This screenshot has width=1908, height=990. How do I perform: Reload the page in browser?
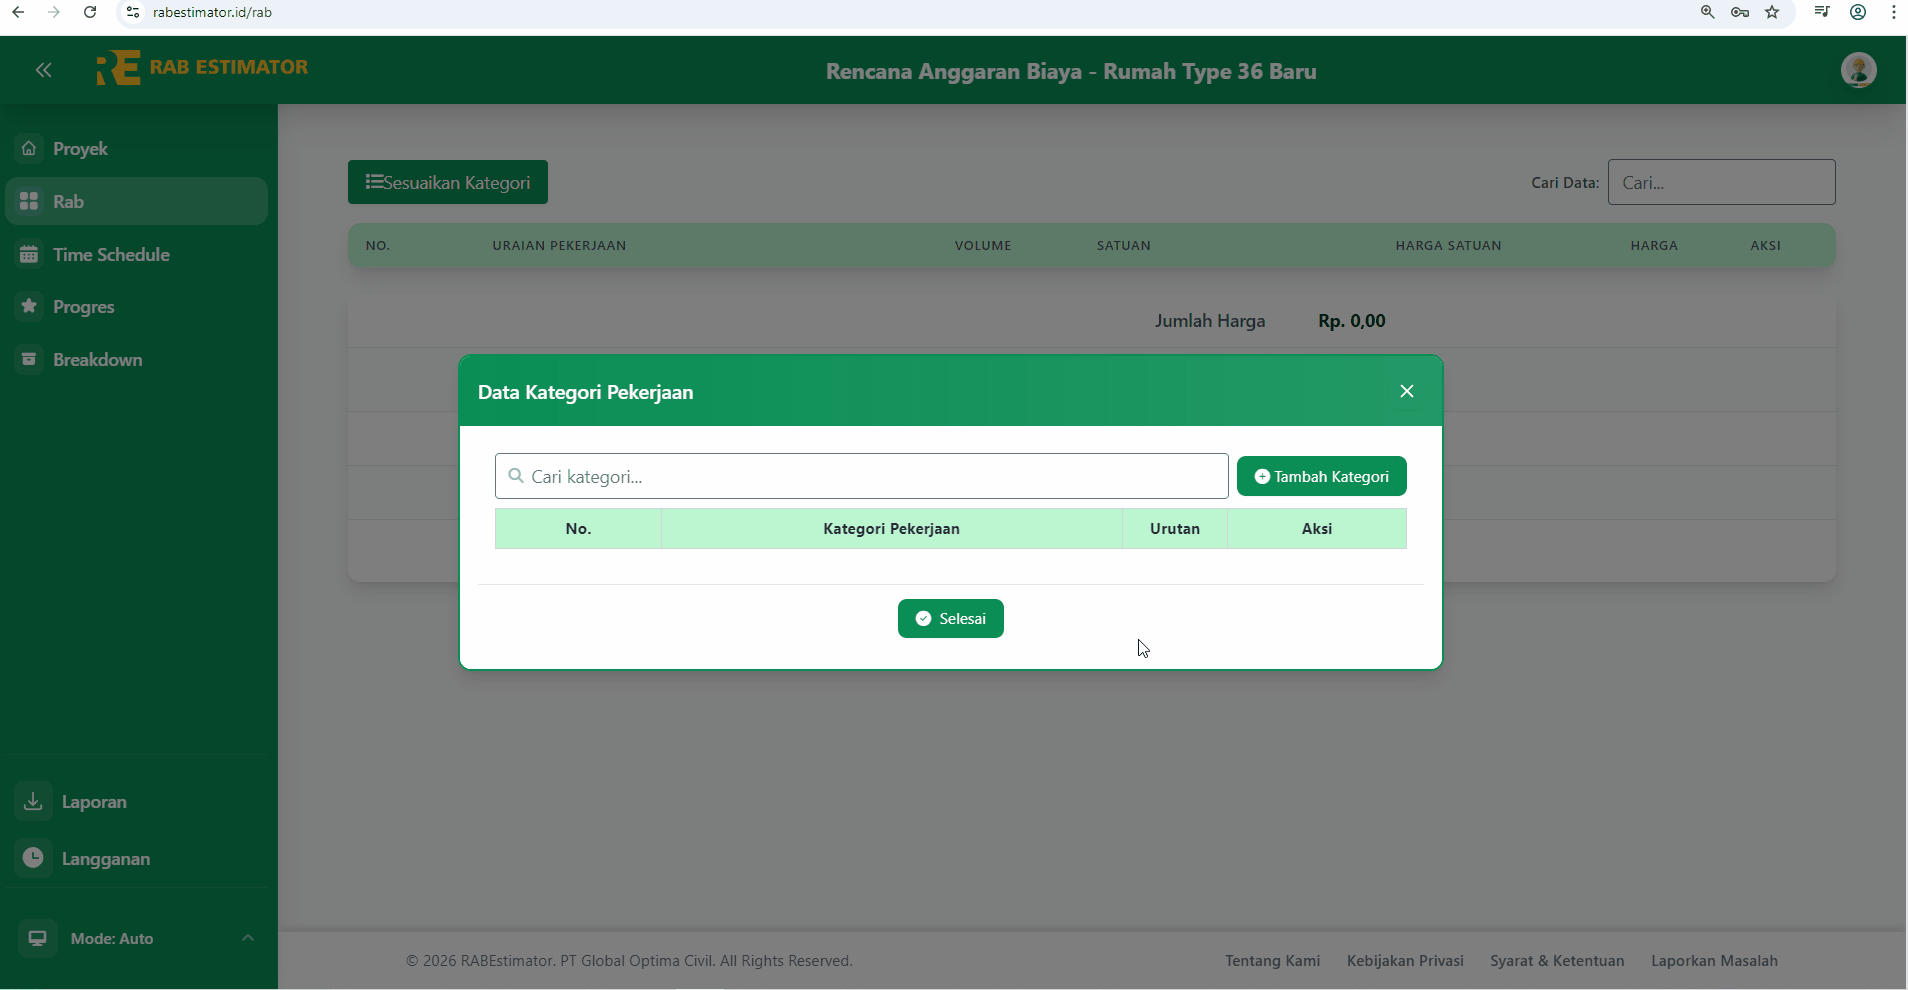click(90, 12)
